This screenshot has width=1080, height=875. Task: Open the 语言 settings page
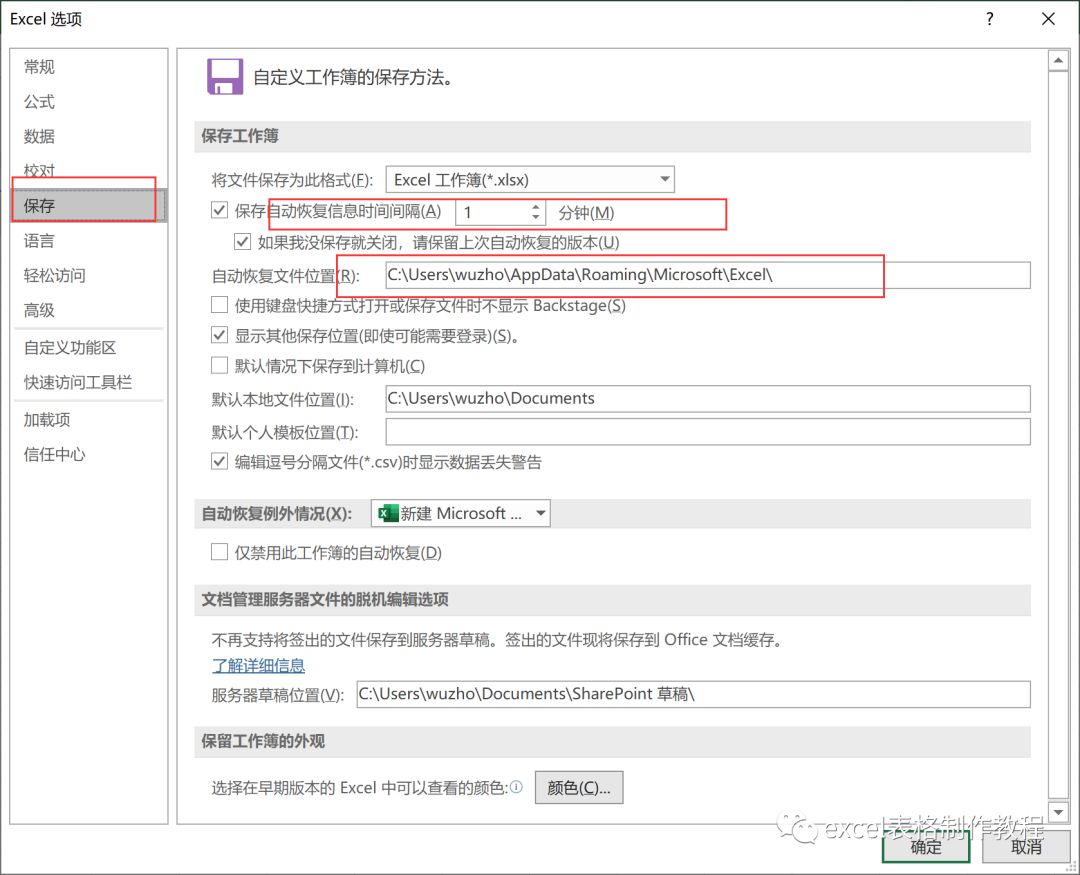click(39, 240)
